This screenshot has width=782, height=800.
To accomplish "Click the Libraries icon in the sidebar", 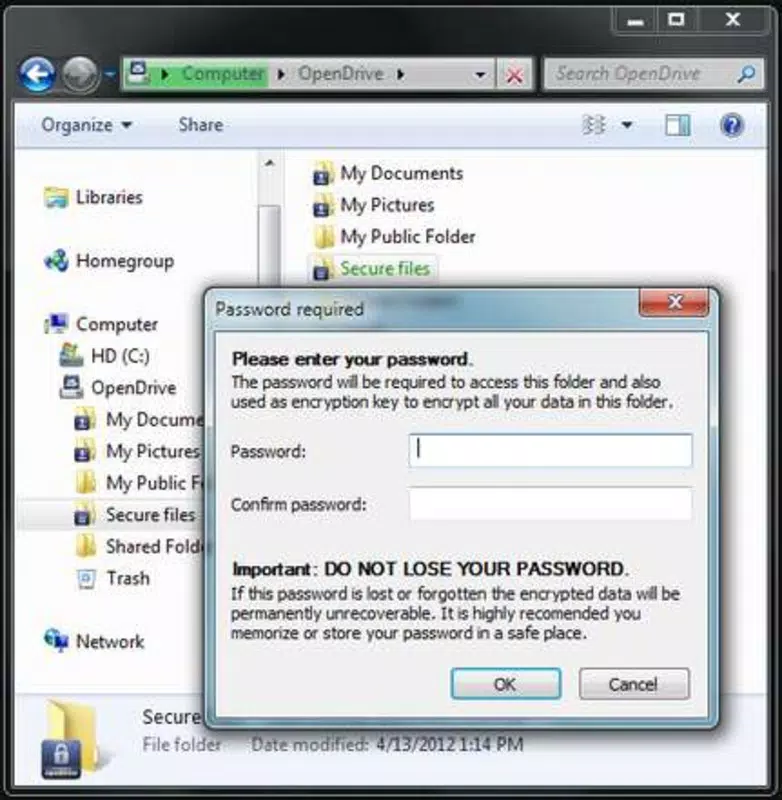I will coord(56,197).
